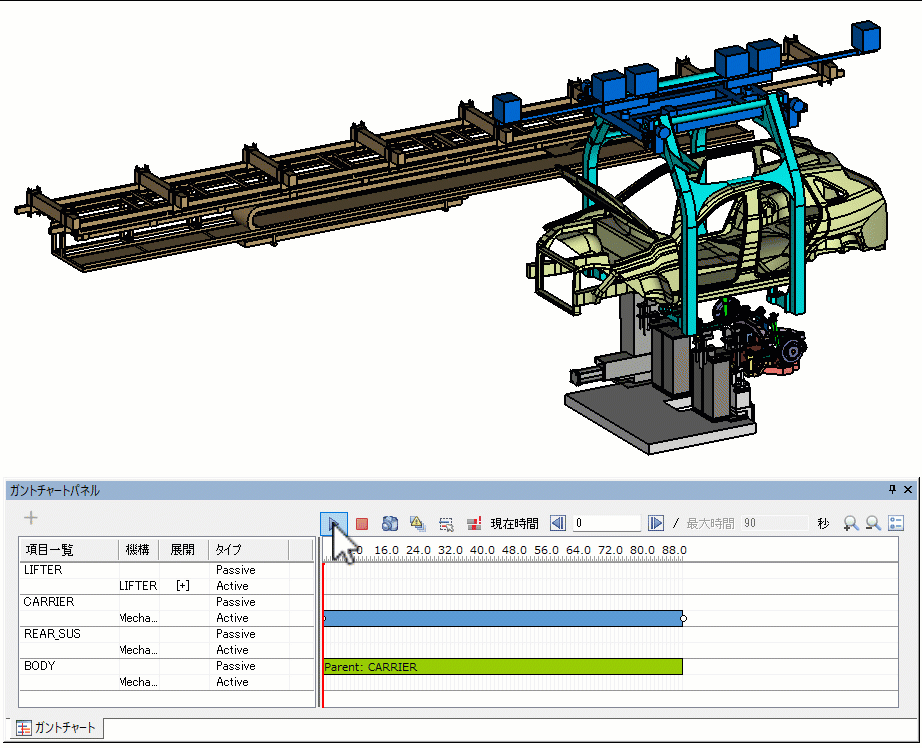Click the blue camera icon beside stop
The width and height of the screenshot is (922, 748).
(x=390, y=523)
